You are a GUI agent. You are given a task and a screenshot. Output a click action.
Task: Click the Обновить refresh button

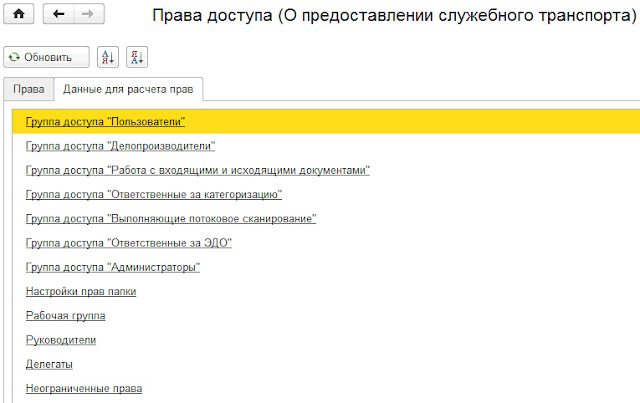pyautogui.click(x=47, y=57)
